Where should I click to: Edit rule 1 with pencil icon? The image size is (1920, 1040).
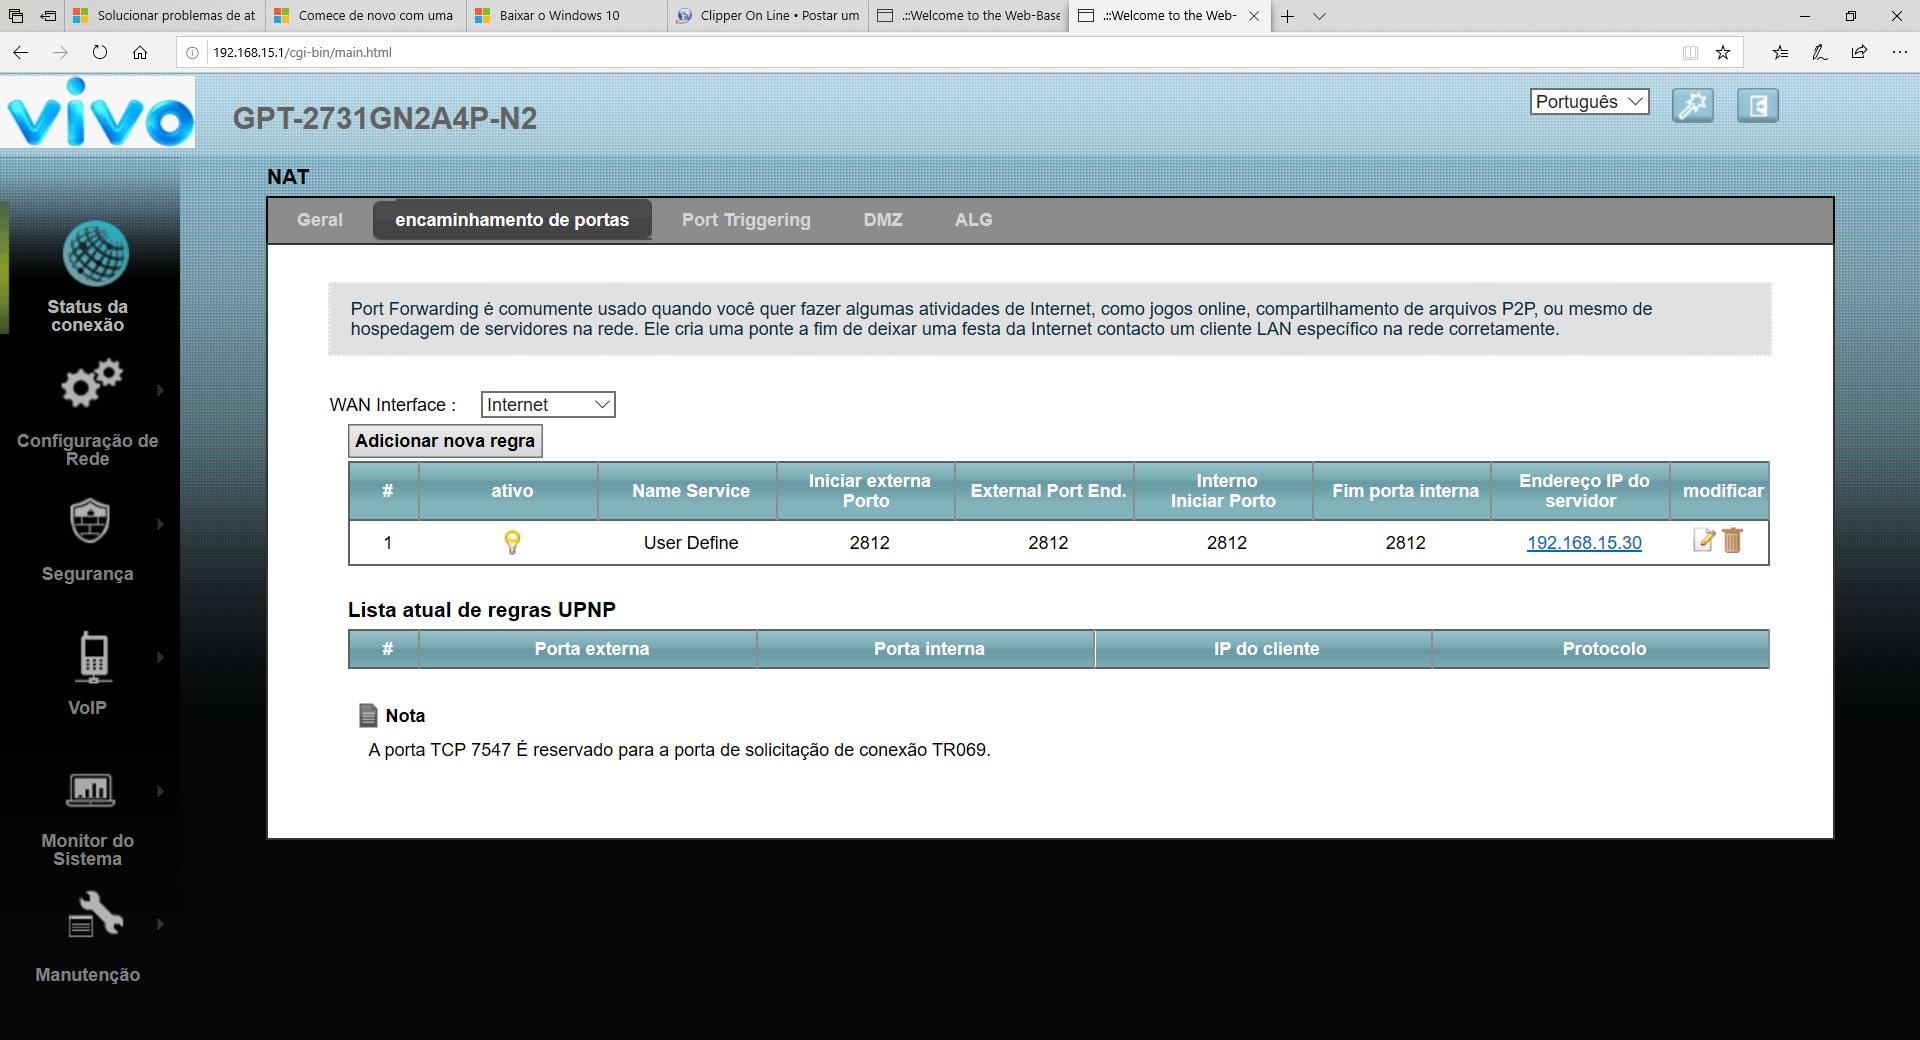(1704, 541)
